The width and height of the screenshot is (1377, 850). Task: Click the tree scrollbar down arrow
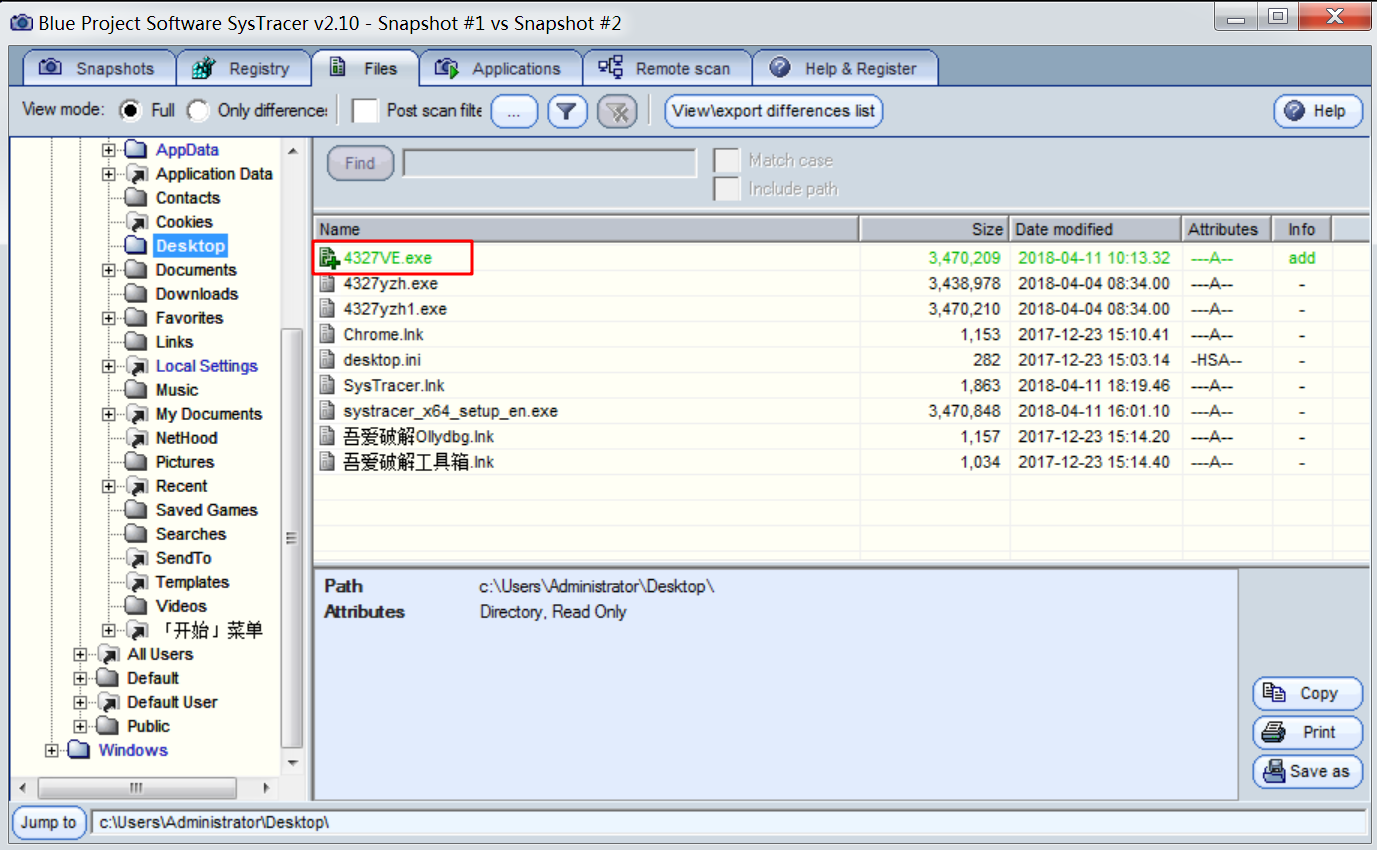pyautogui.click(x=292, y=763)
